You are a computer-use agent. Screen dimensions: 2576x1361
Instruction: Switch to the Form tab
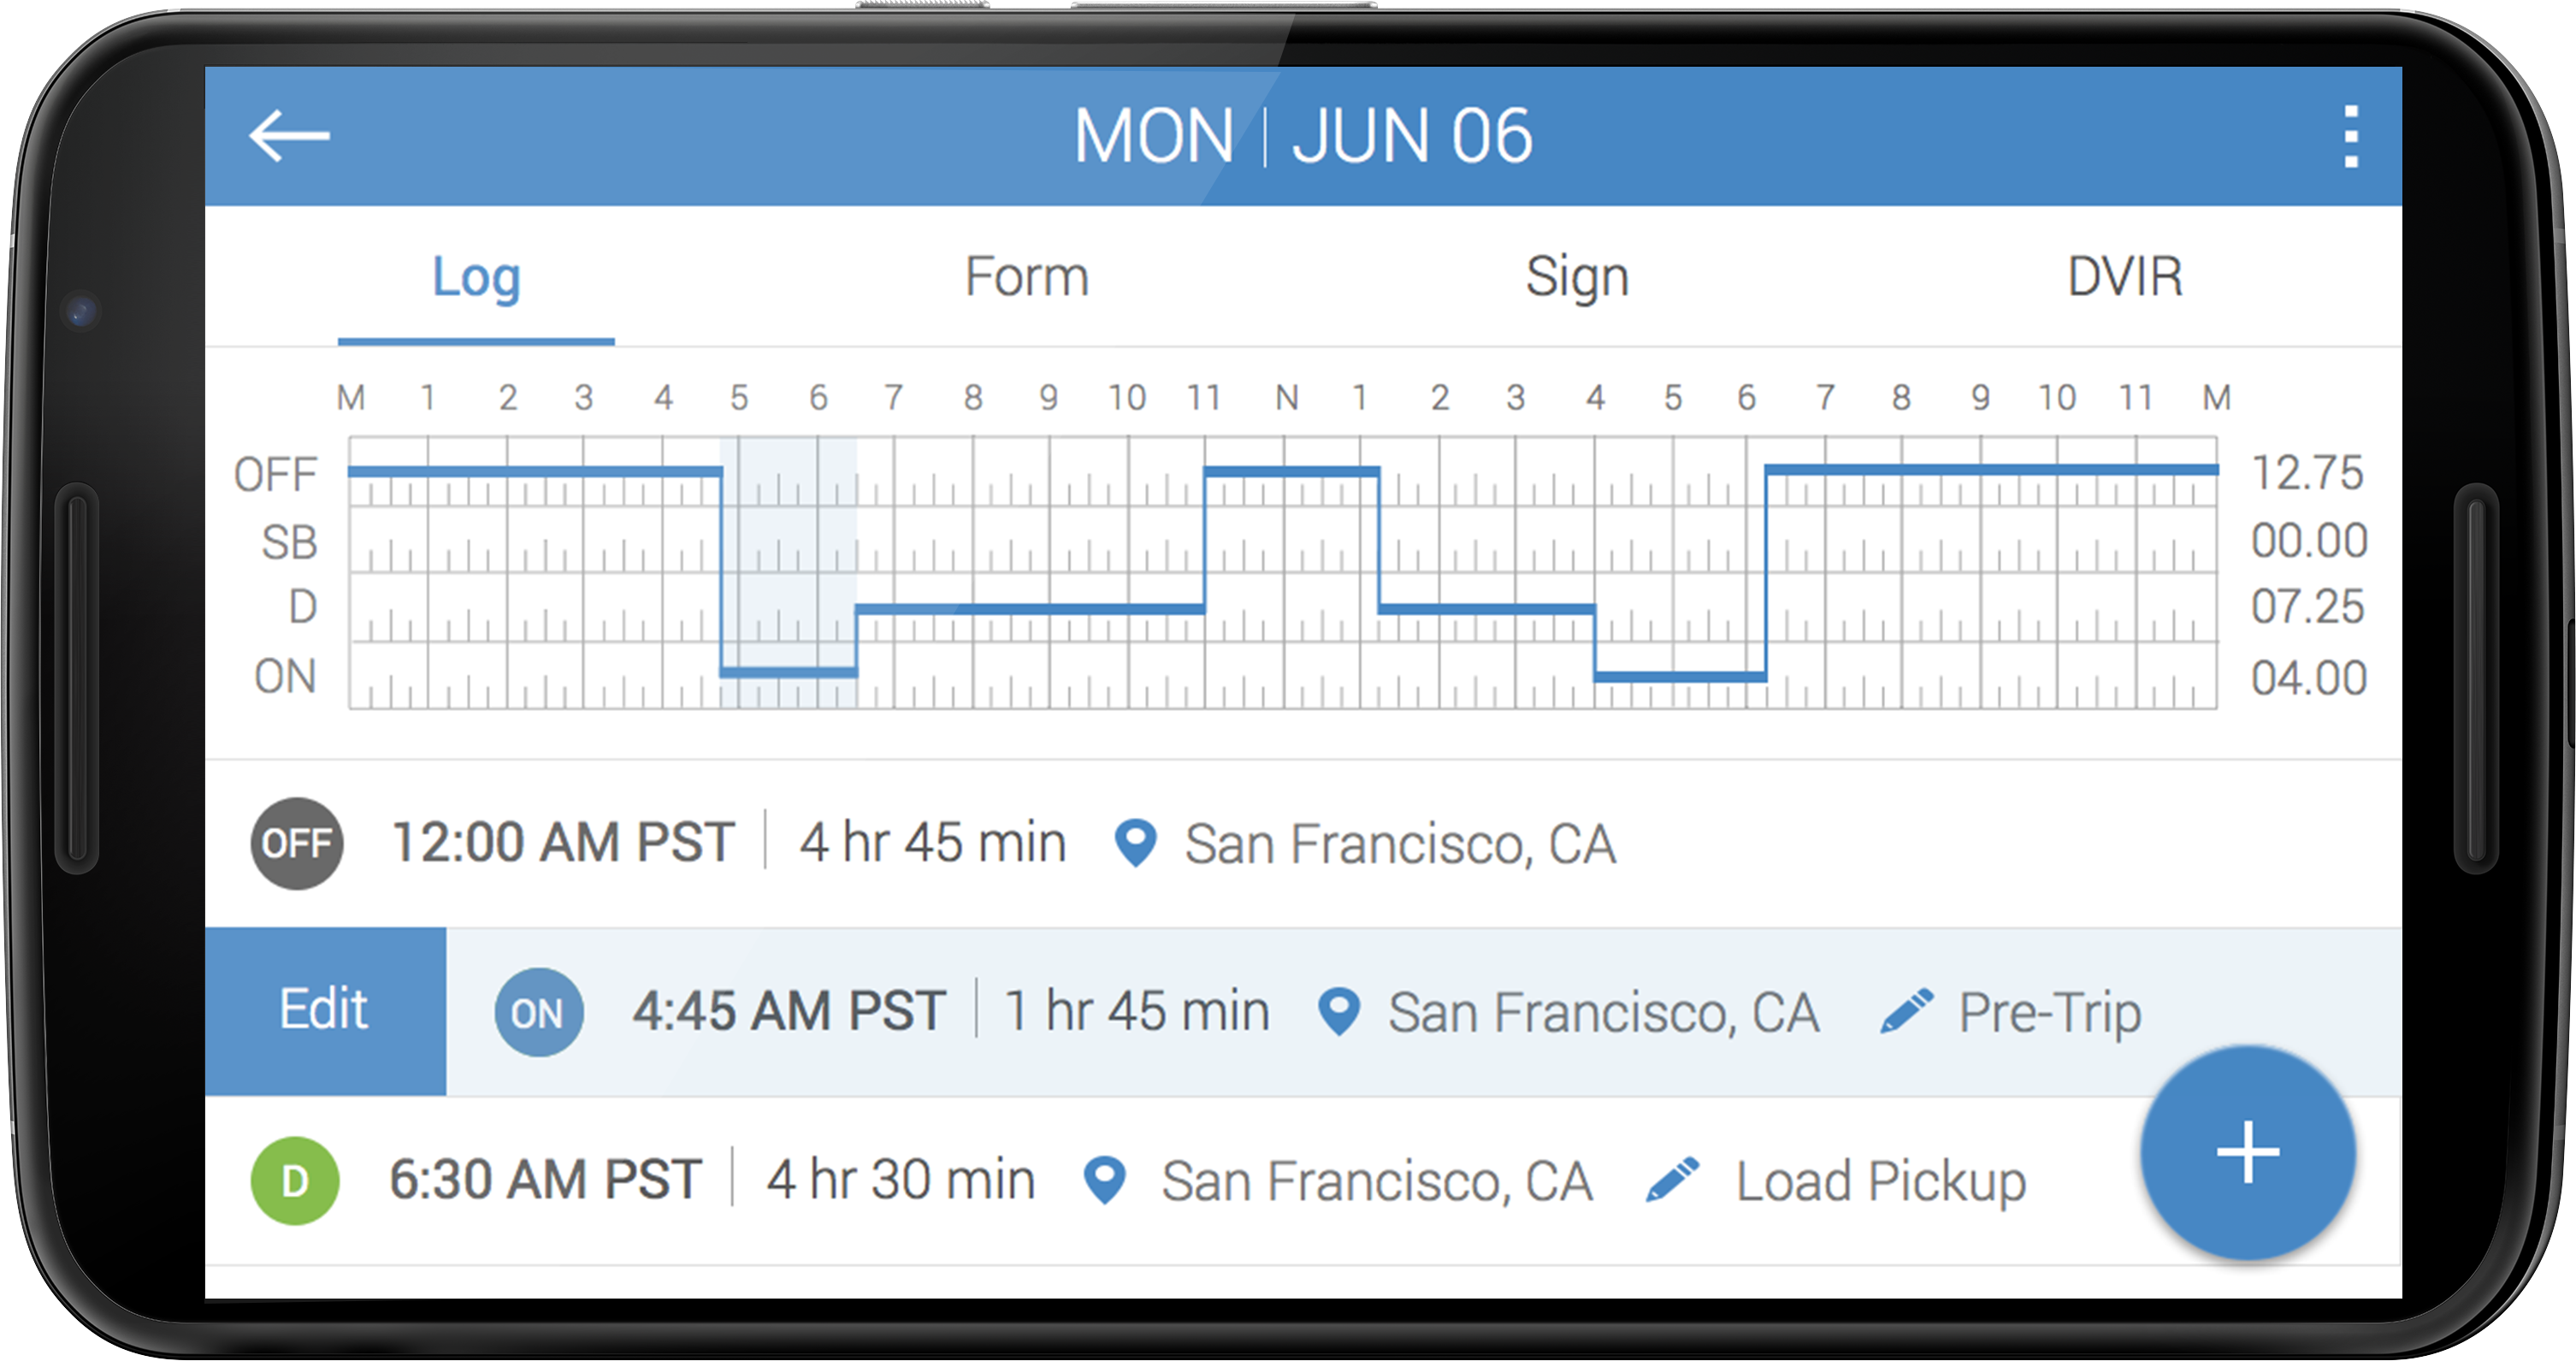pos(1026,276)
